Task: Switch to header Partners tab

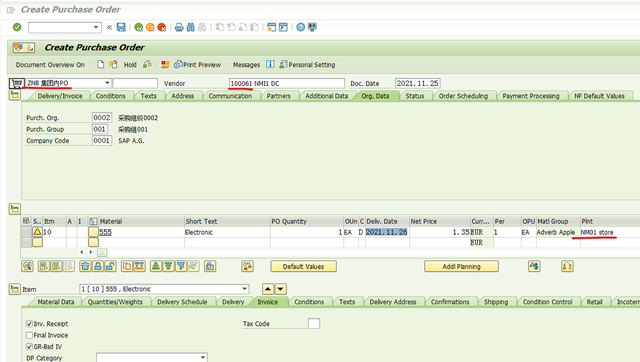Action: pyautogui.click(x=278, y=96)
